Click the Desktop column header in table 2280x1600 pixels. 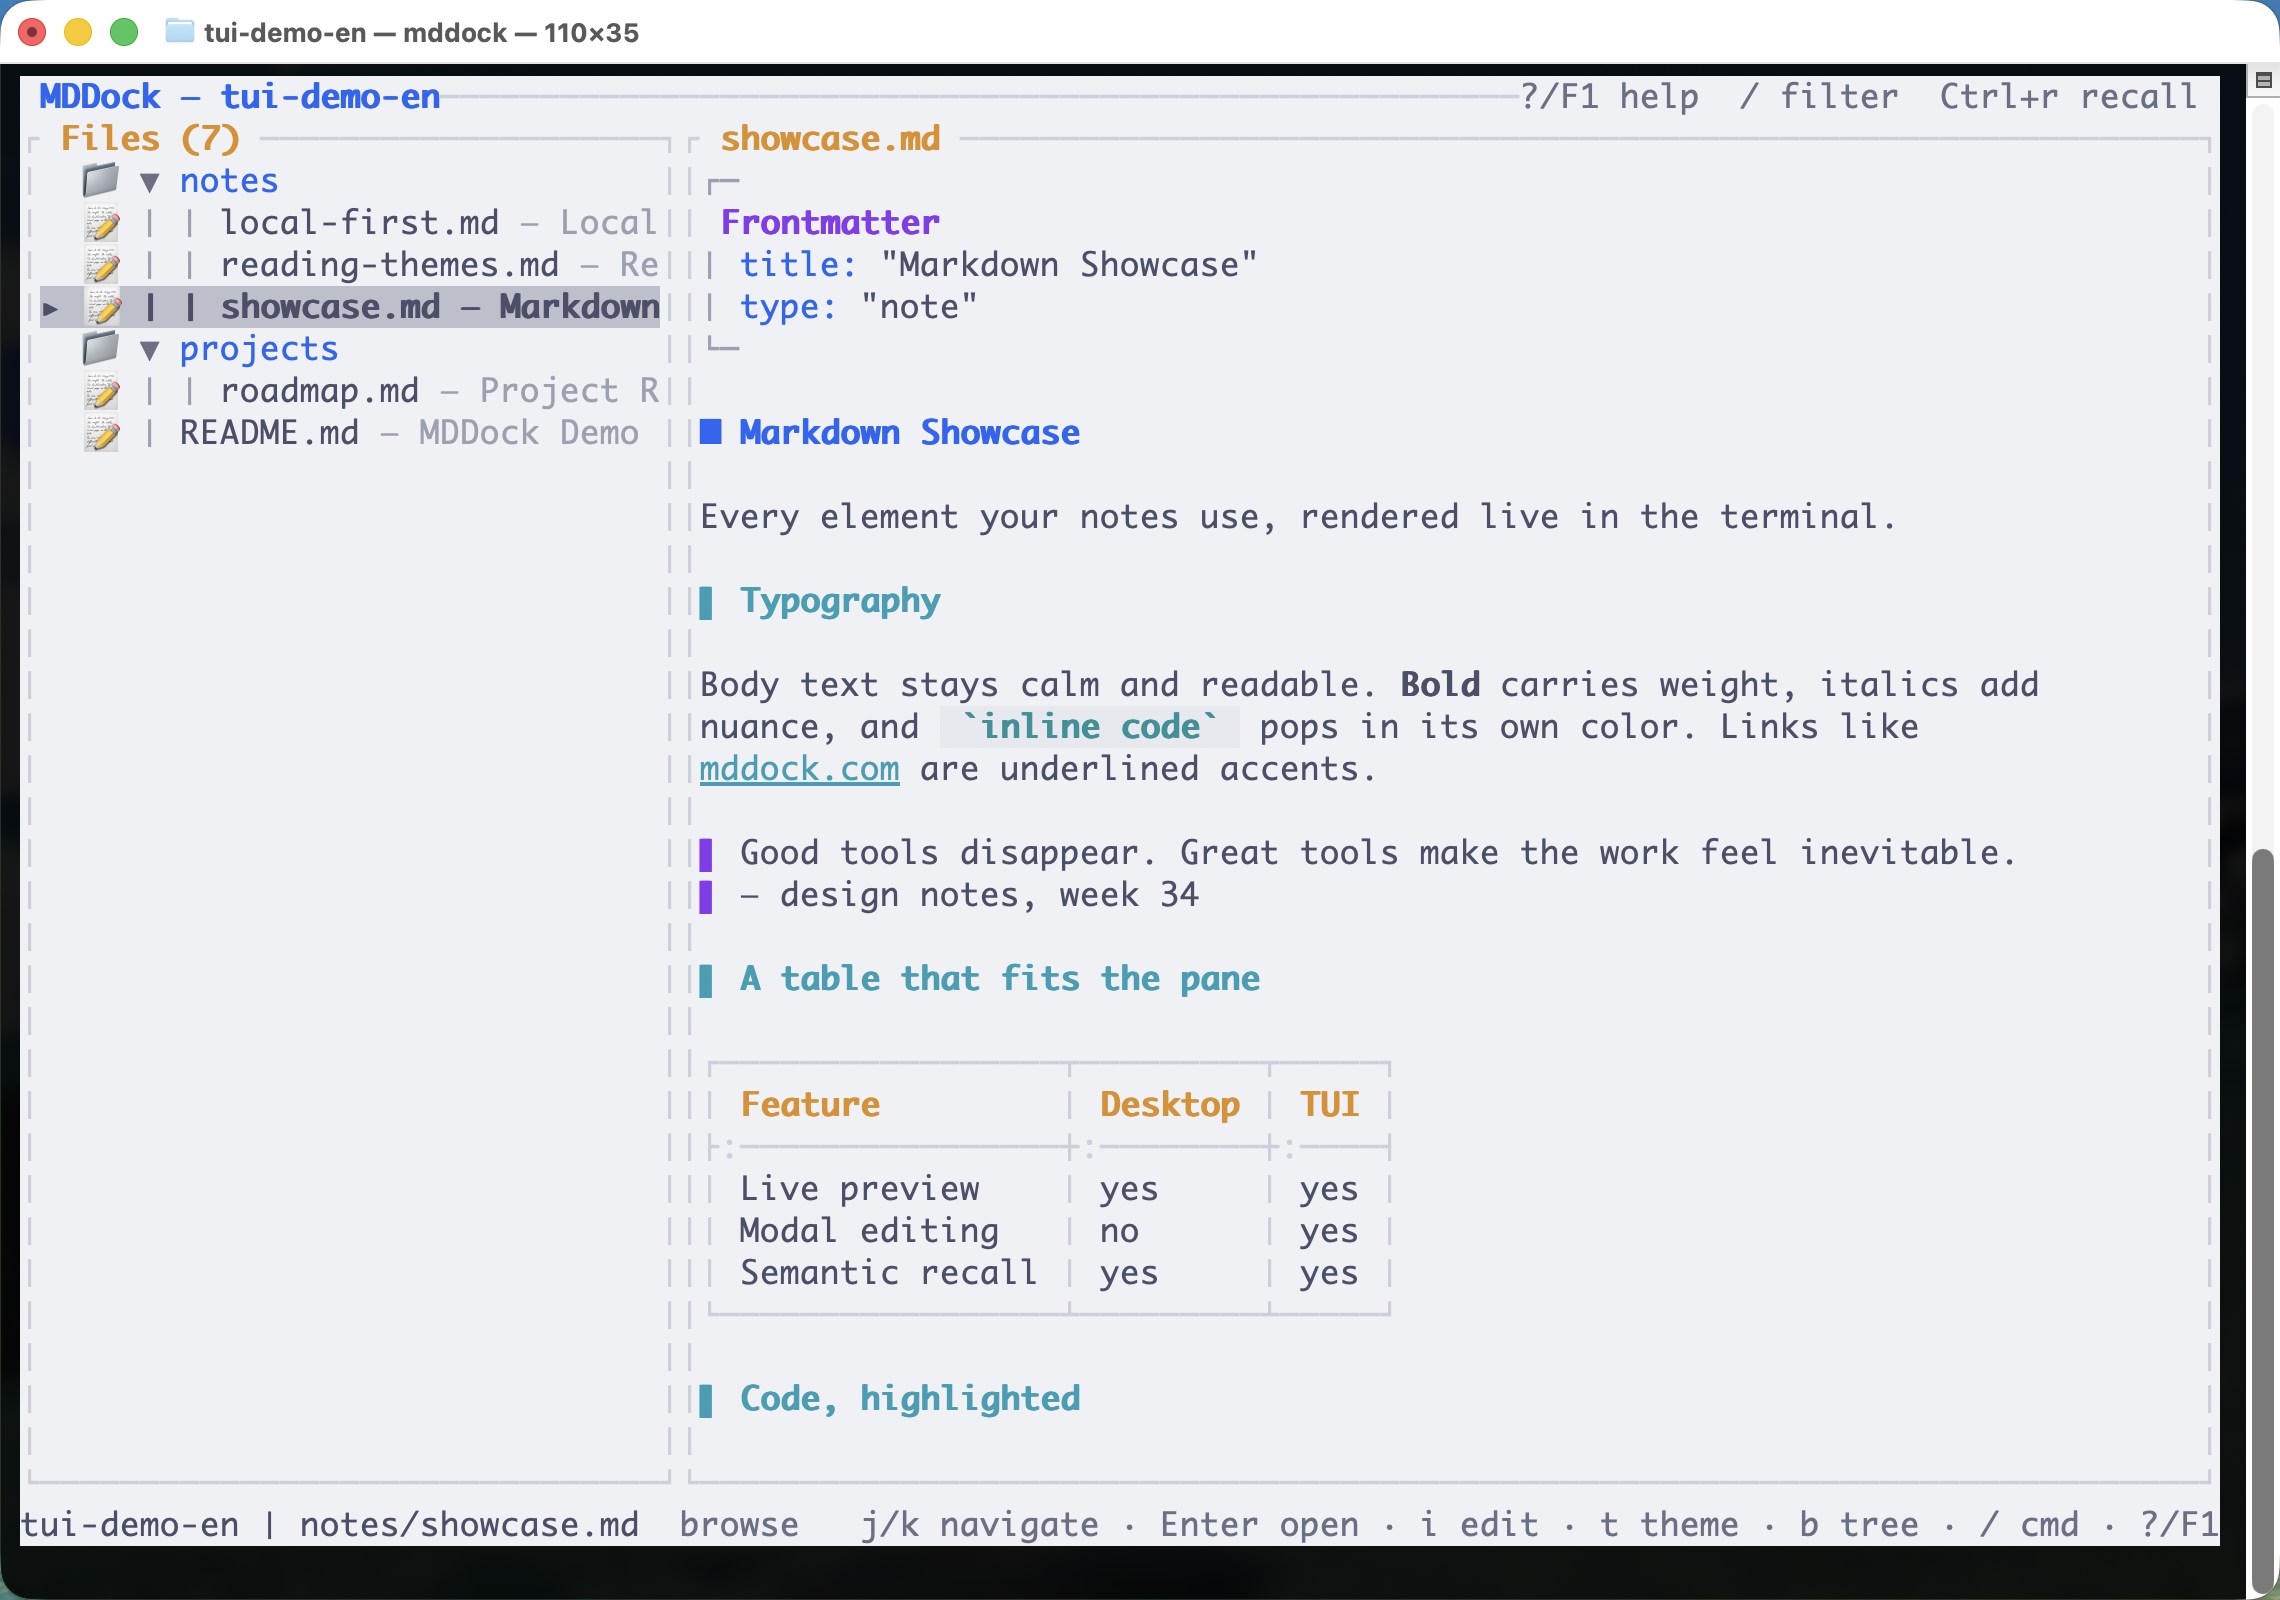click(1170, 1105)
